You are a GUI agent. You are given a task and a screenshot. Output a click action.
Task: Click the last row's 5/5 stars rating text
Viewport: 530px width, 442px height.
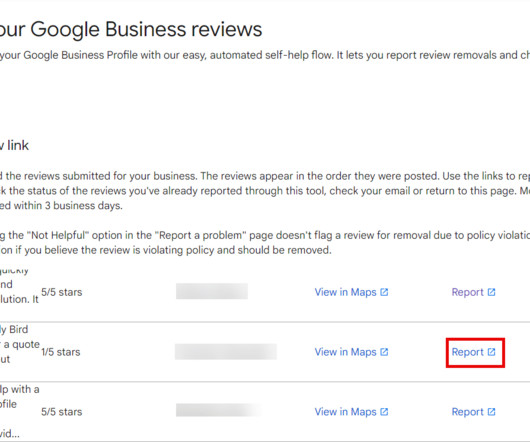point(62,412)
